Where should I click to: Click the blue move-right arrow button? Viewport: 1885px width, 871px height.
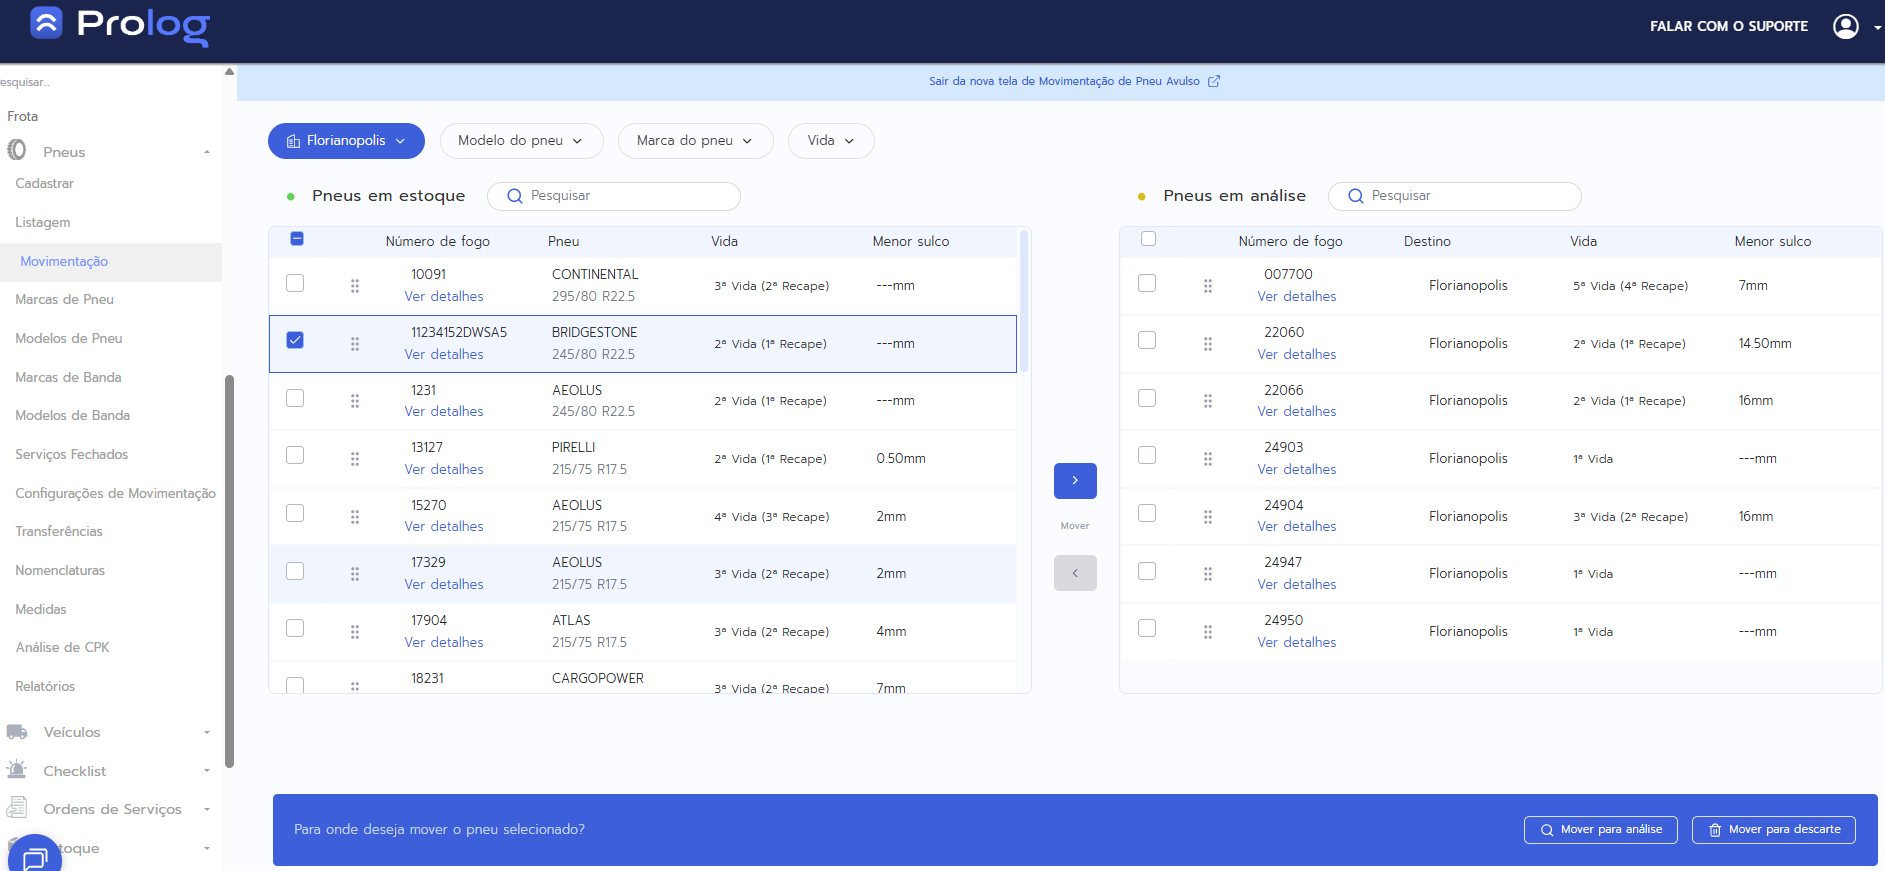pos(1075,481)
